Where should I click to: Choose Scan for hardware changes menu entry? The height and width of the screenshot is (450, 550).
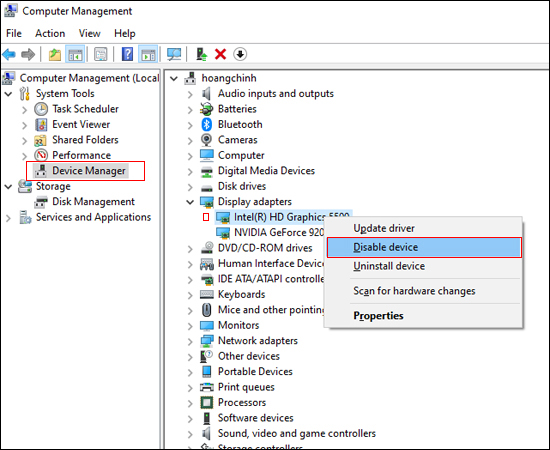click(x=424, y=291)
